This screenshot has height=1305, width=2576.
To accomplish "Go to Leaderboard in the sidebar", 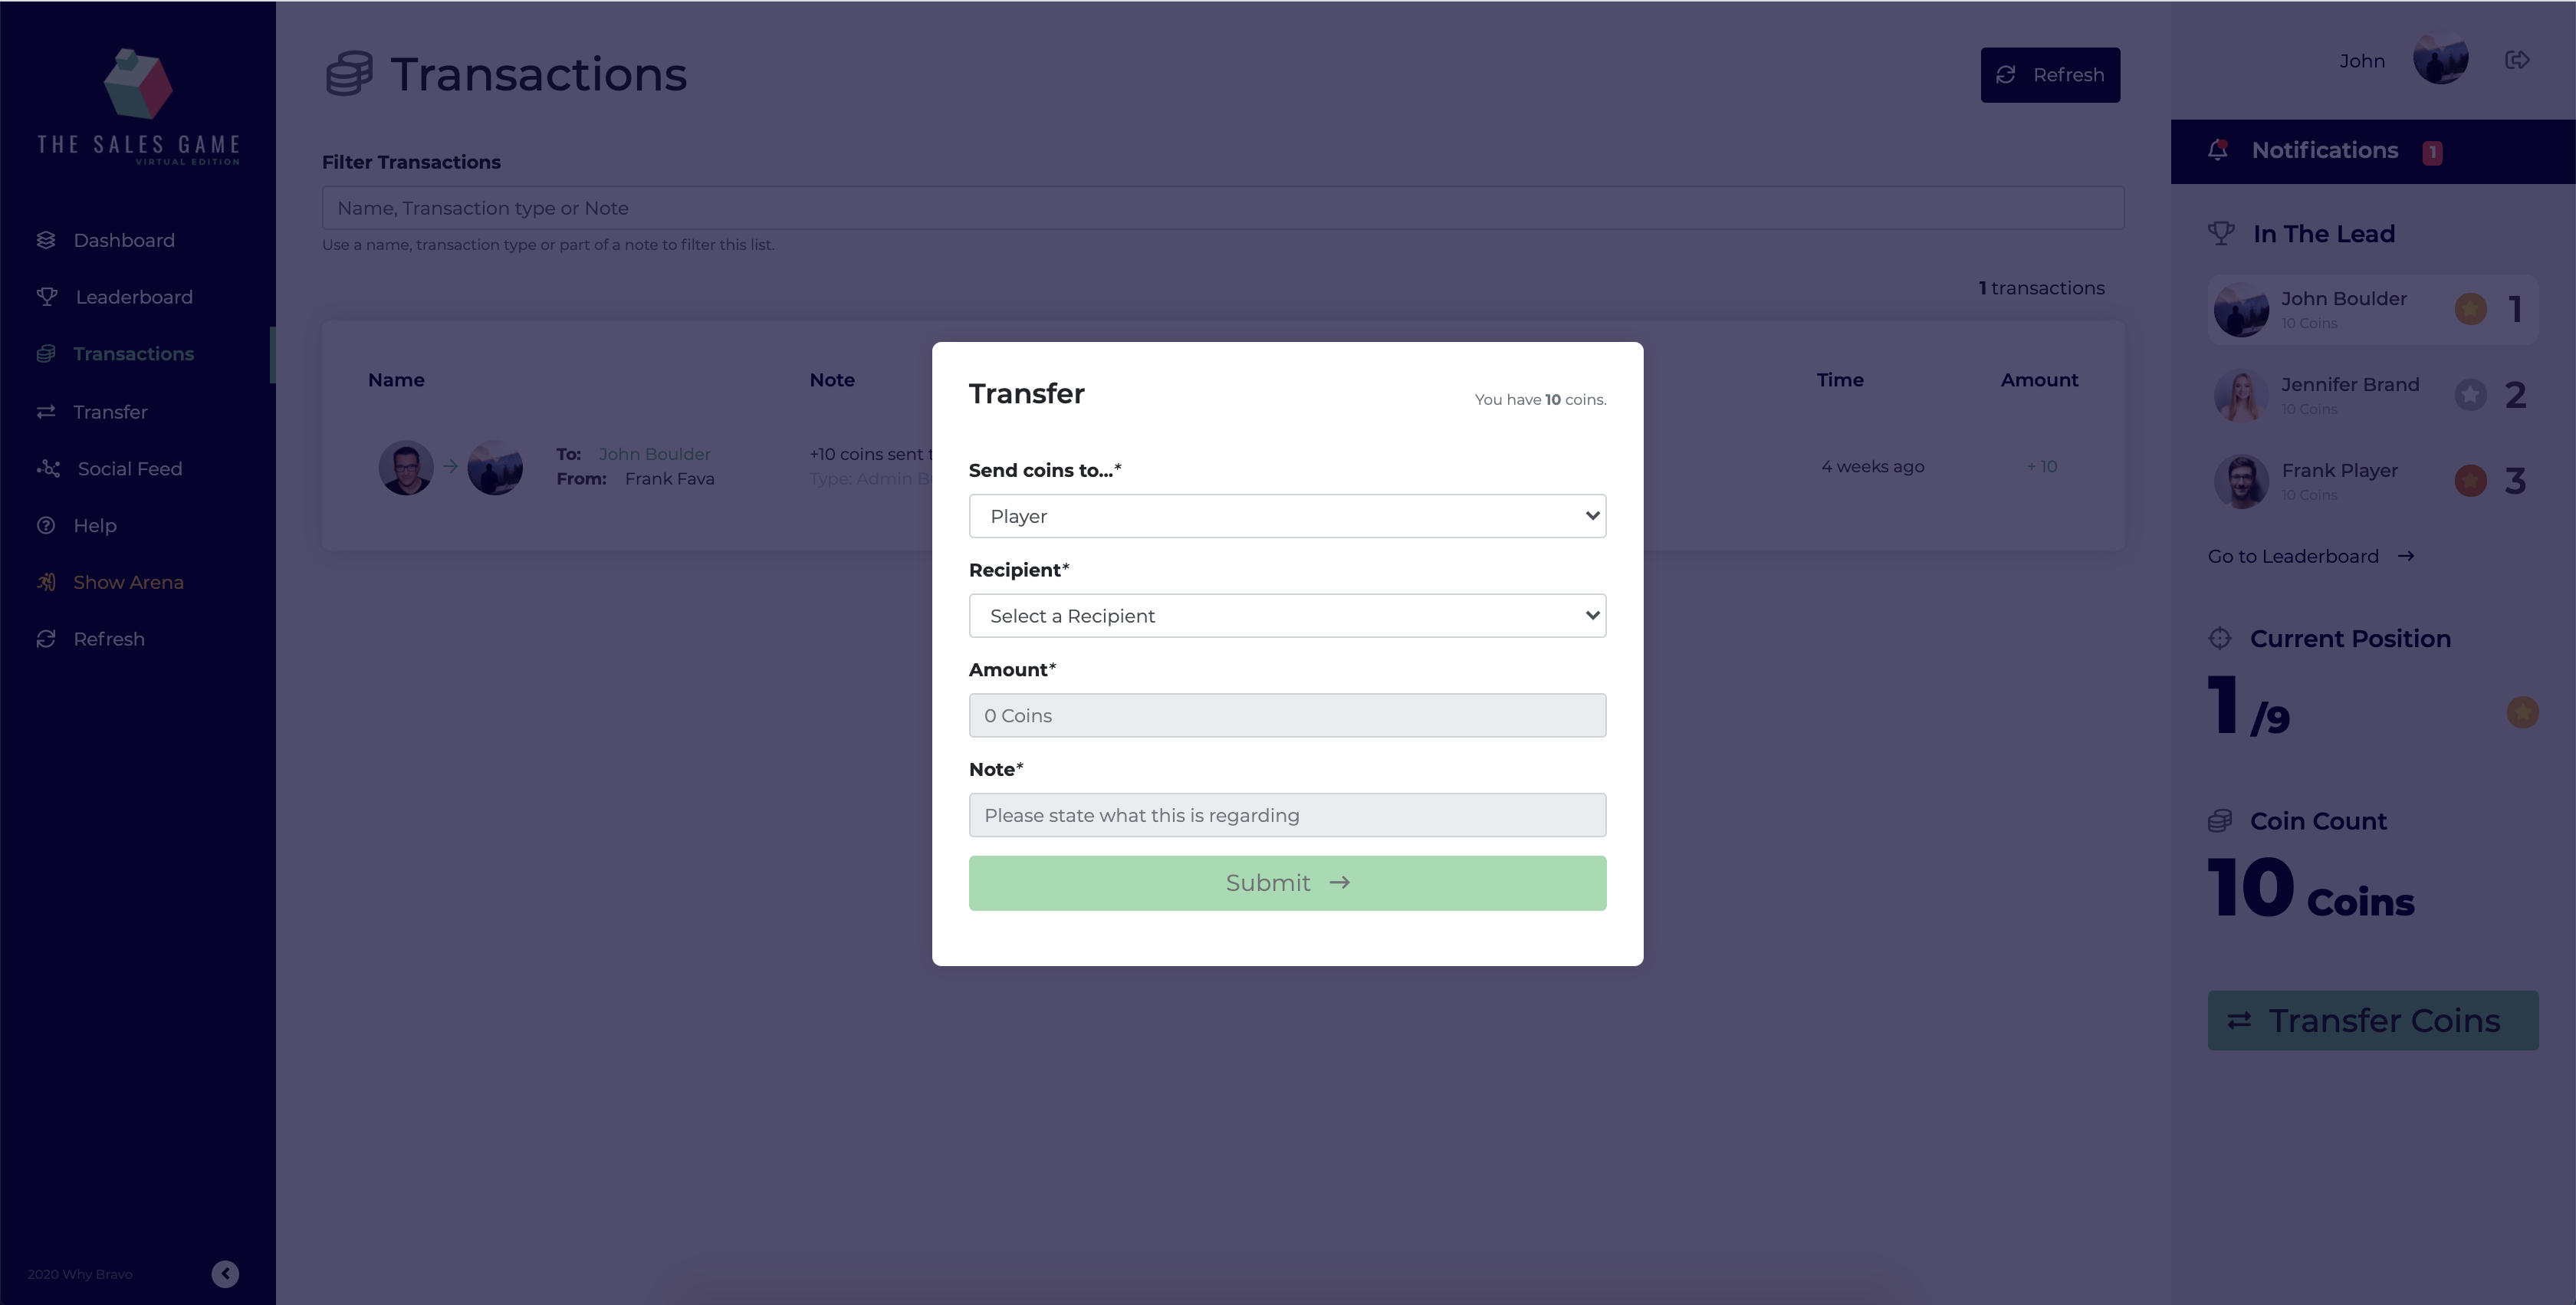I will (133, 297).
